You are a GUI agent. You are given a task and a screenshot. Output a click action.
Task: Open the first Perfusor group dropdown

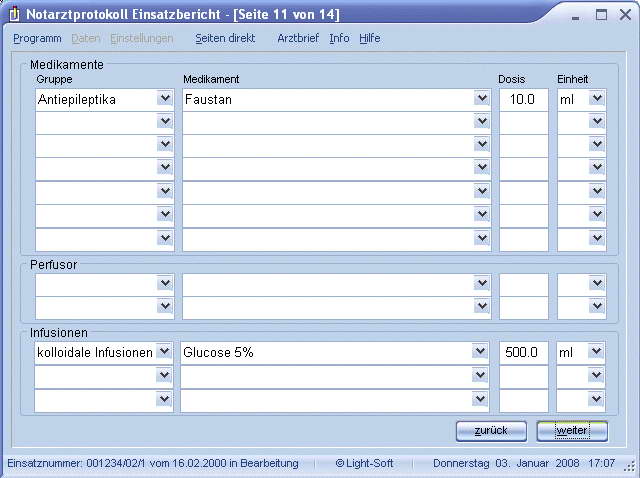tap(165, 283)
